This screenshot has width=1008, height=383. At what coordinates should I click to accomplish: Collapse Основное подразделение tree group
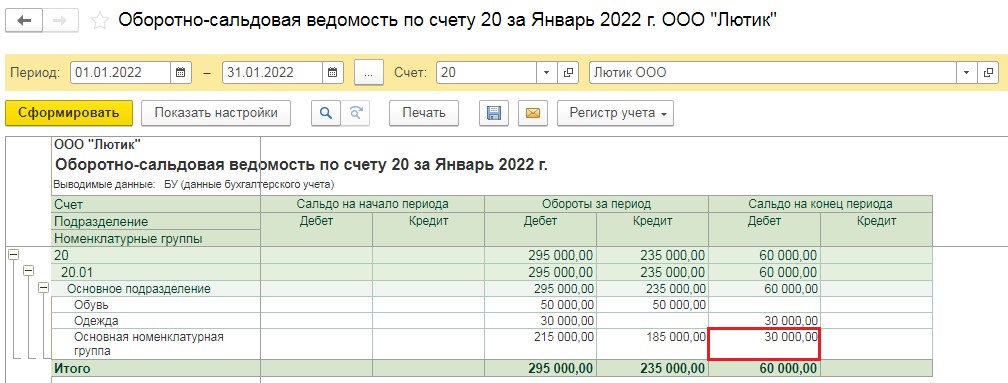[43, 289]
